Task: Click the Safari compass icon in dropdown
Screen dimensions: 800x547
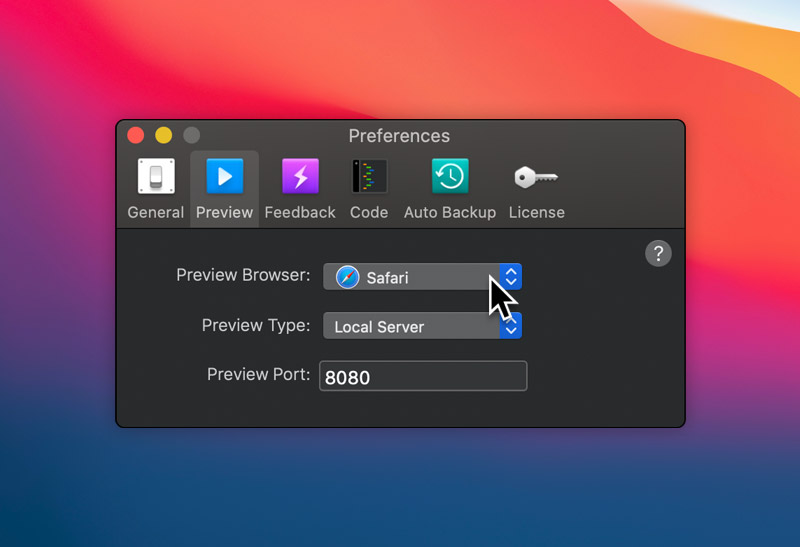Action: pyautogui.click(x=347, y=277)
